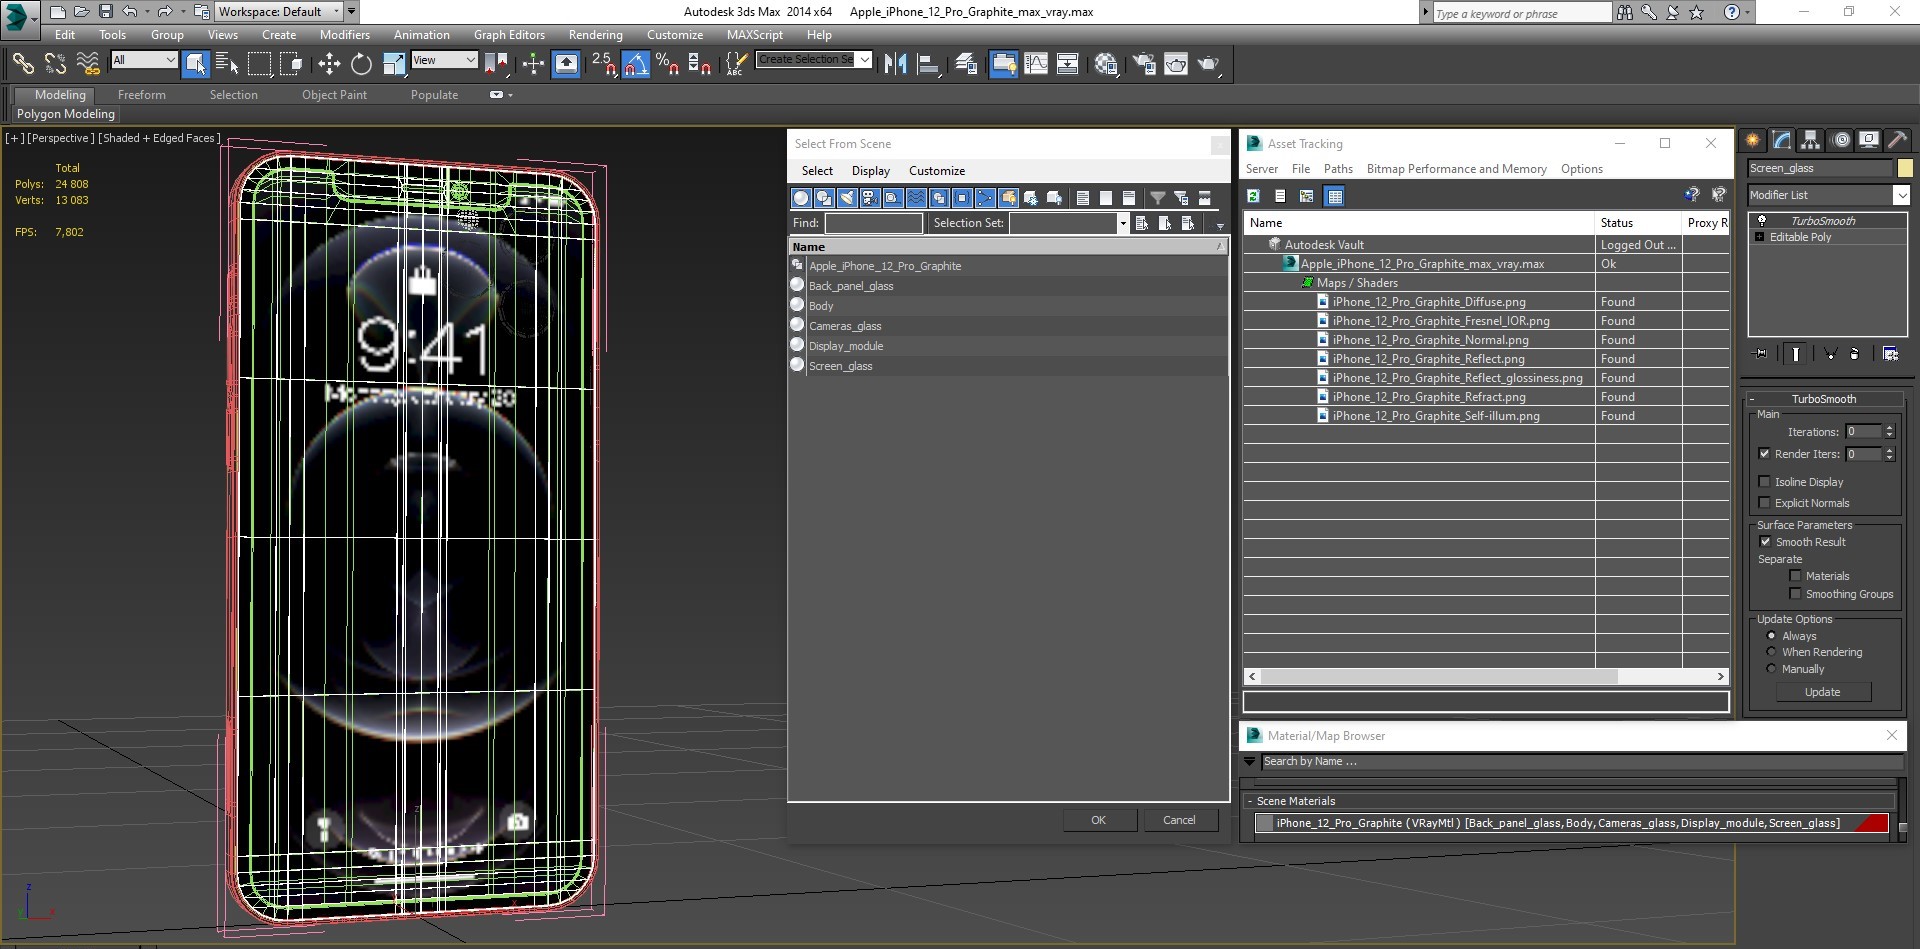1920x949 pixels.
Task: Click the Mirror tool icon
Action: coord(896,64)
